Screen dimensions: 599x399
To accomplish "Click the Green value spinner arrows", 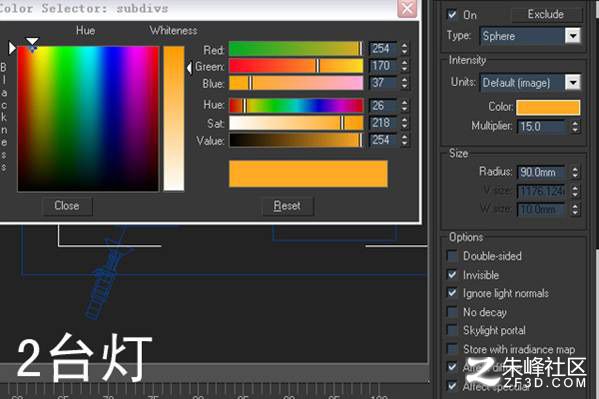I will tap(405, 66).
